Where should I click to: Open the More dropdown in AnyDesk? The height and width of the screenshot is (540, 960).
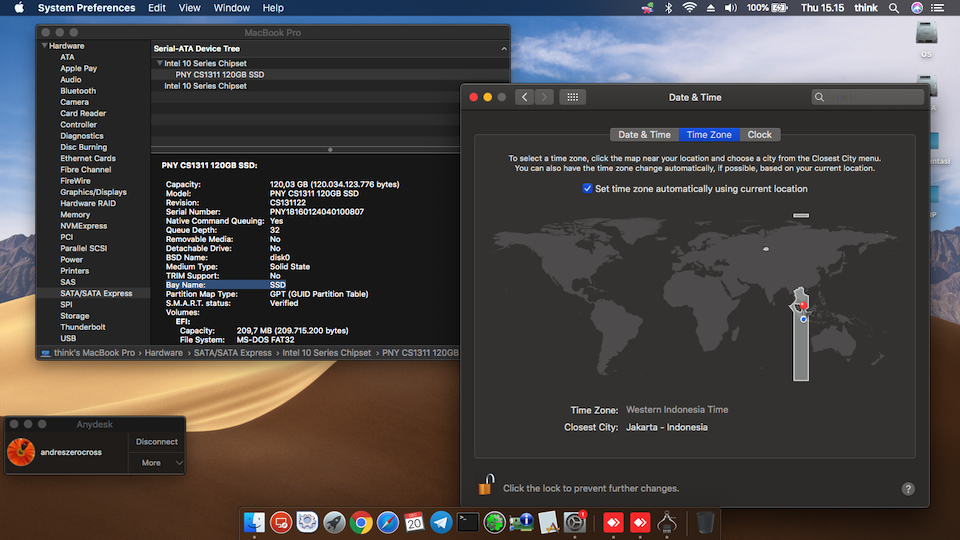(158, 463)
